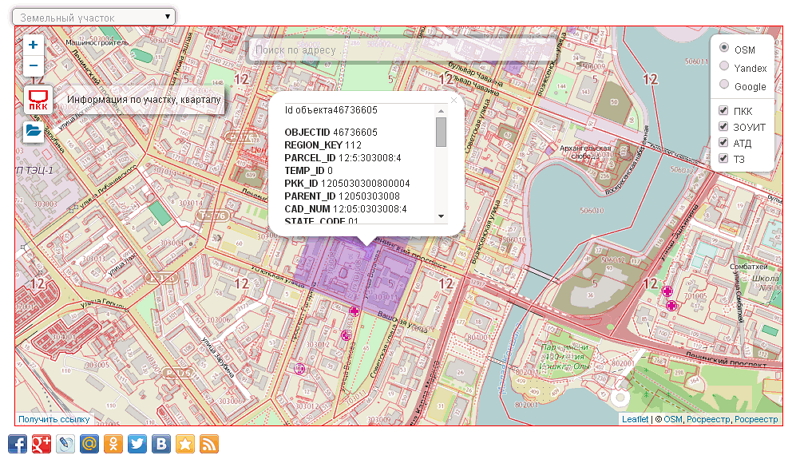Activate the ПКК parcel info tool

pos(38,99)
